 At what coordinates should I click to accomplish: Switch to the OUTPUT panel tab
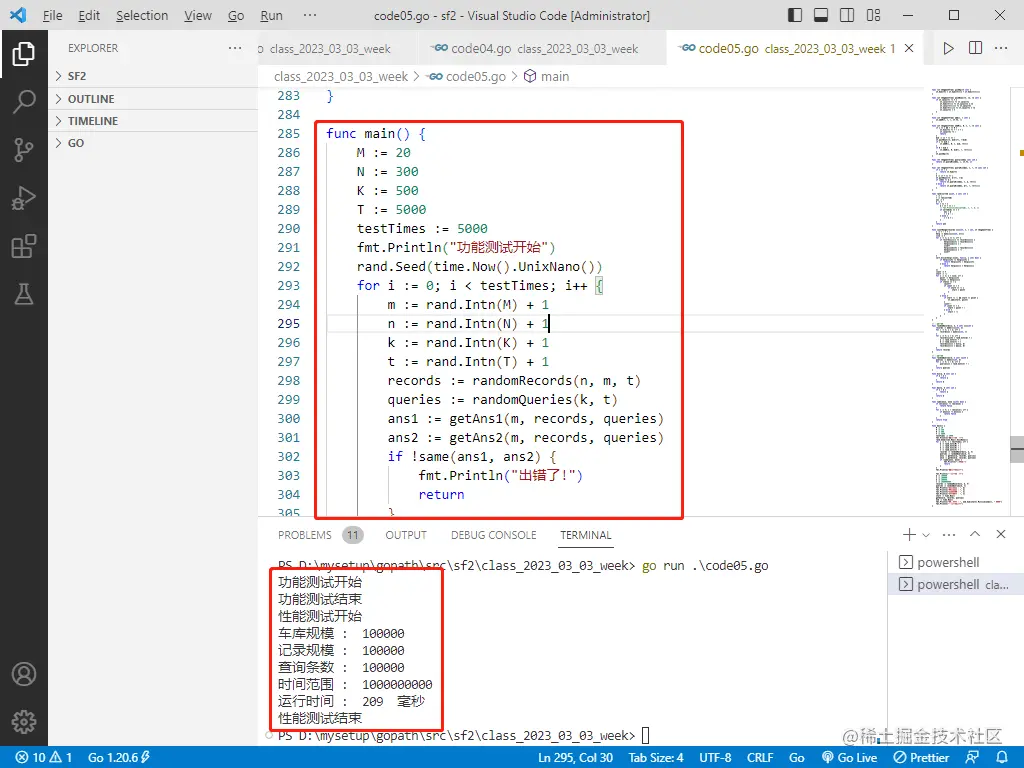click(406, 535)
